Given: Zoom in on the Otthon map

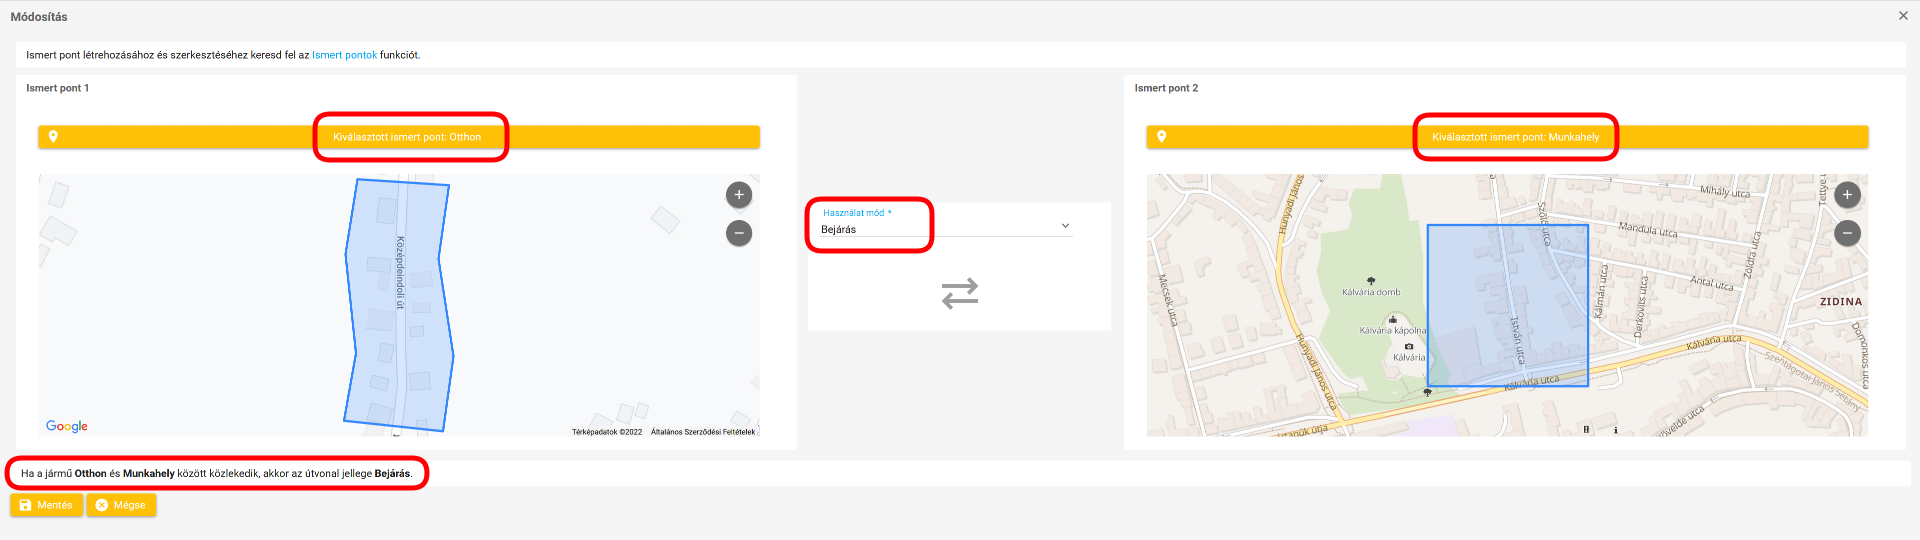Looking at the screenshot, I should click(x=738, y=195).
